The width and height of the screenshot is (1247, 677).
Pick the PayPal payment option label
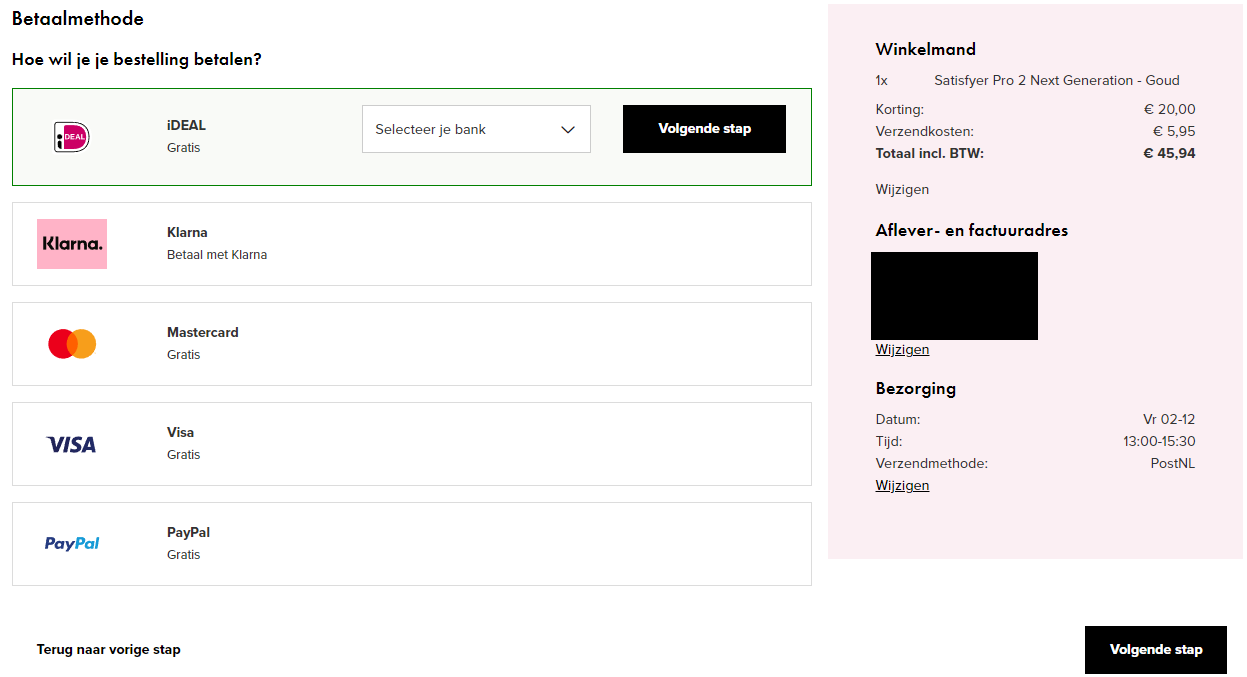[188, 533]
